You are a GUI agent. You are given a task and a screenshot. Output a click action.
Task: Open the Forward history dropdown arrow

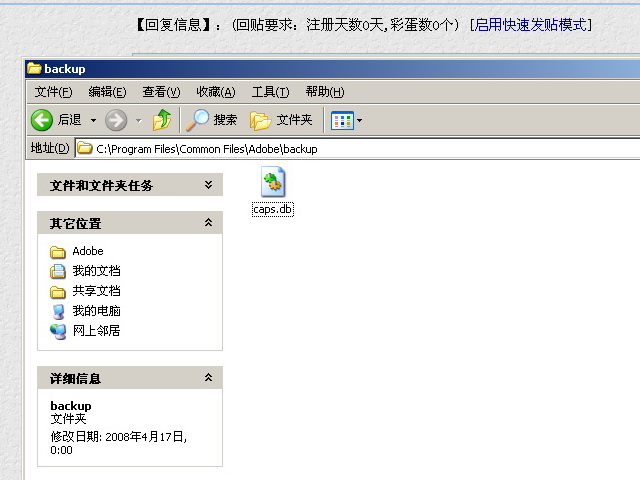point(139,120)
